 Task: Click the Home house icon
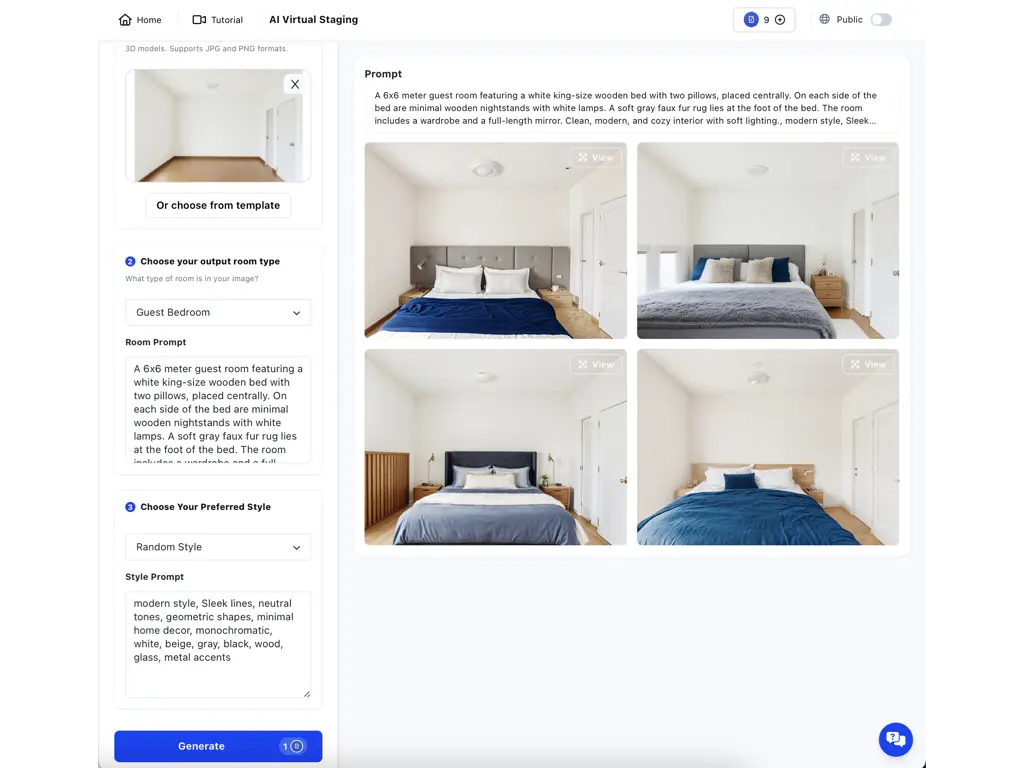125,20
